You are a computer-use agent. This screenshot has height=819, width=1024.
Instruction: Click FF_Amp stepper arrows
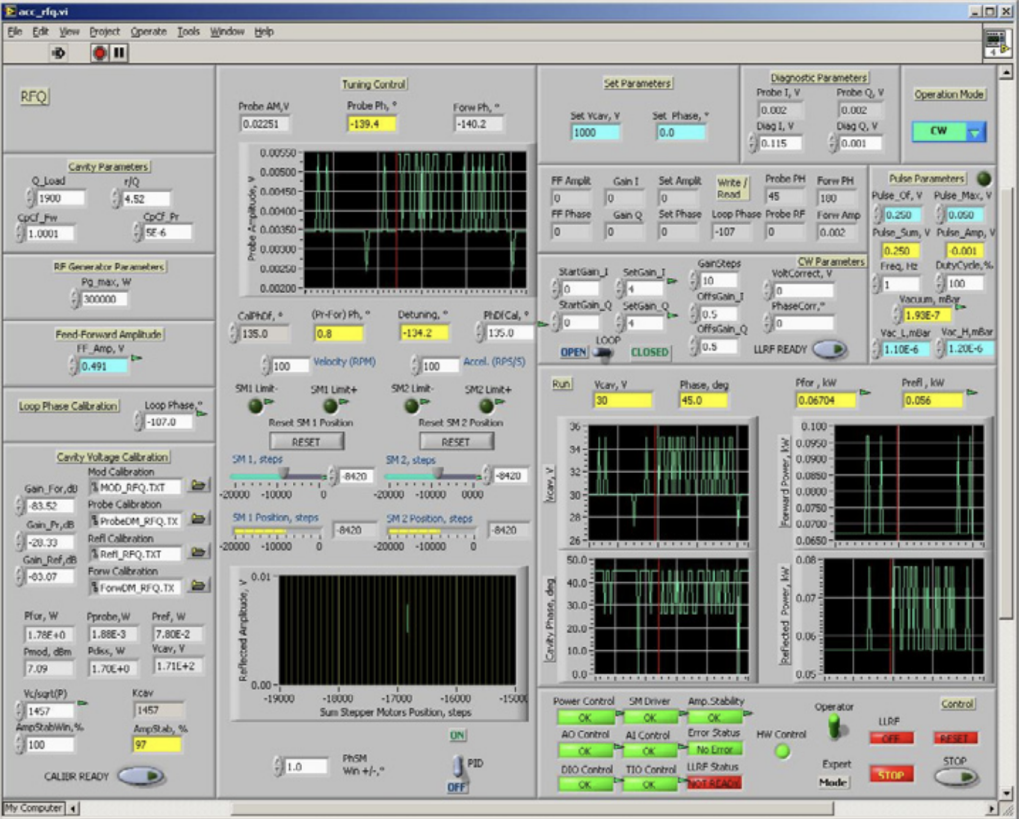pos(73,366)
